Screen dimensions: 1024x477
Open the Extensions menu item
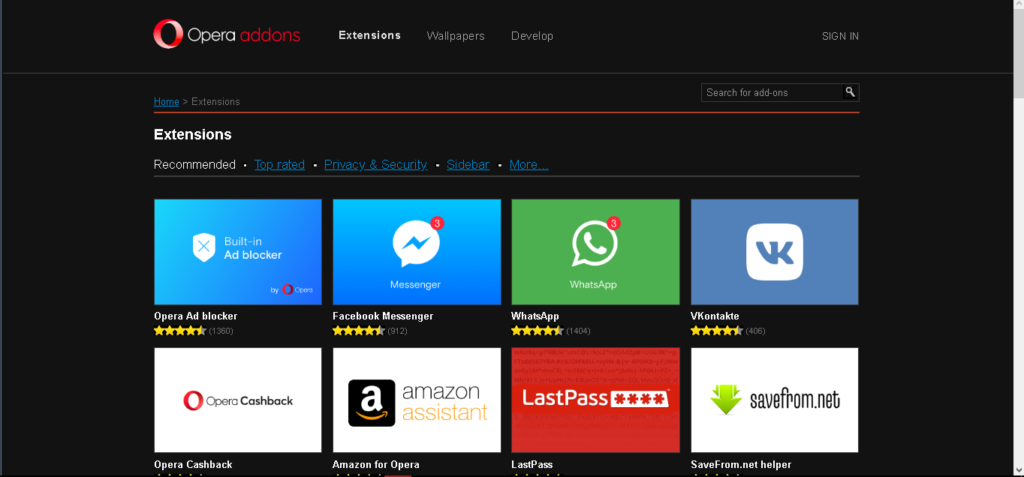[370, 35]
